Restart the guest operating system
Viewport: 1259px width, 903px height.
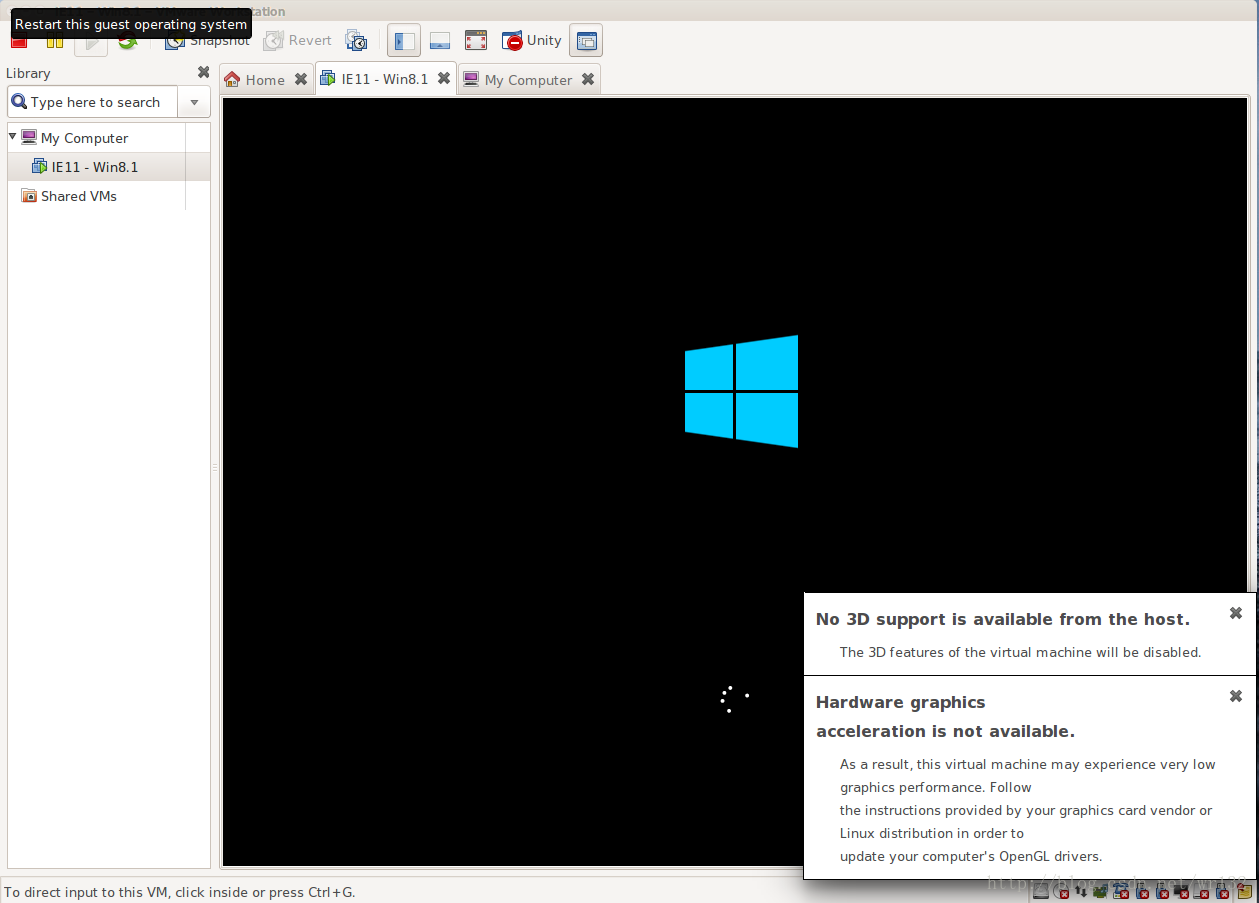pyautogui.click(x=128, y=40)
